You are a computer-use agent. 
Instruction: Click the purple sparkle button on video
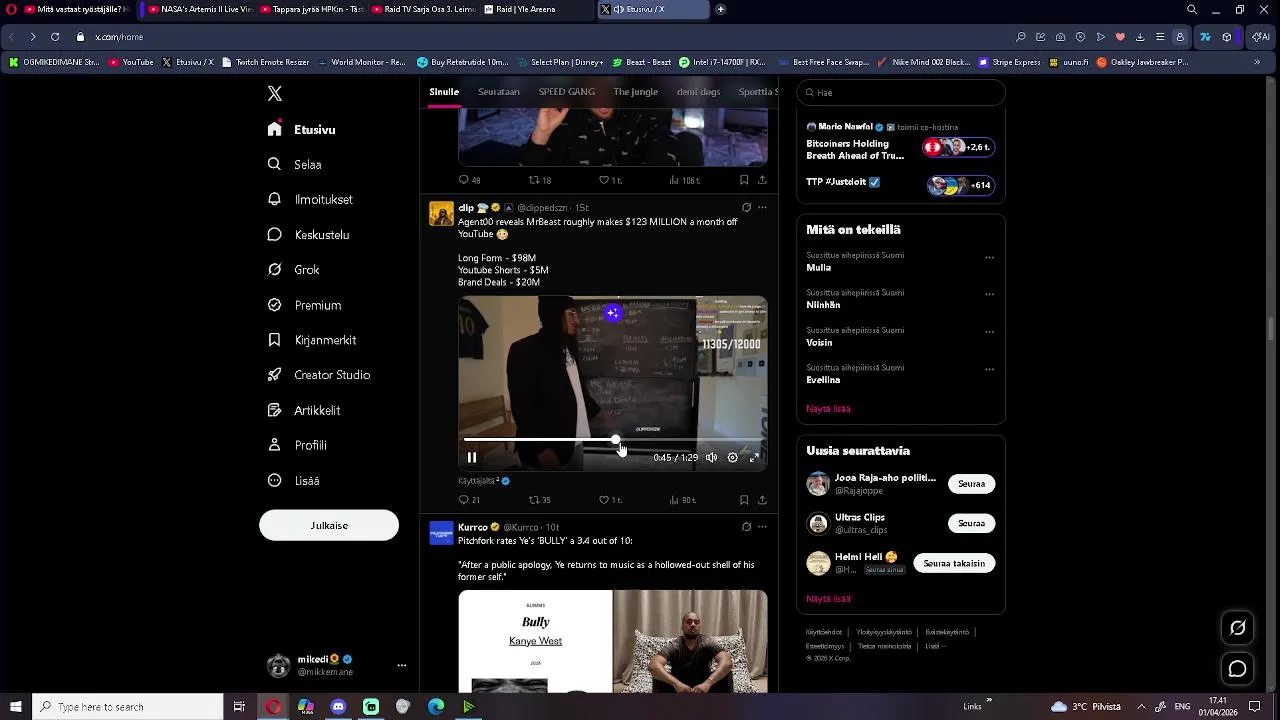tap(613, 313)
